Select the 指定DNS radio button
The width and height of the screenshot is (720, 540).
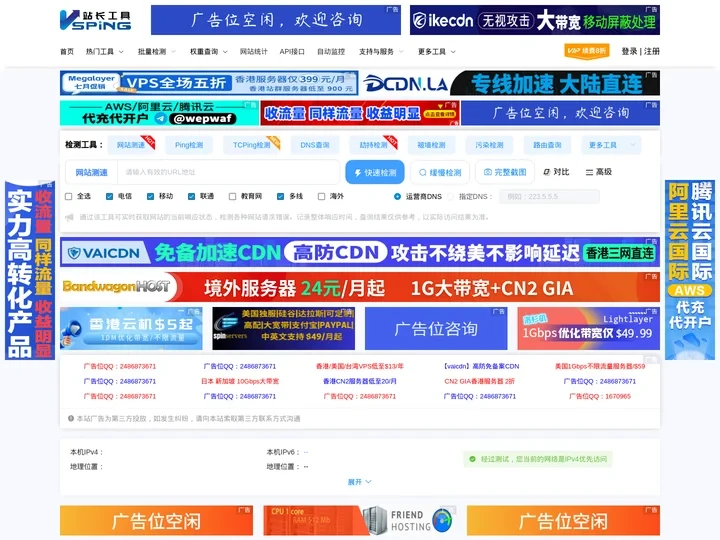click(450, 197)
